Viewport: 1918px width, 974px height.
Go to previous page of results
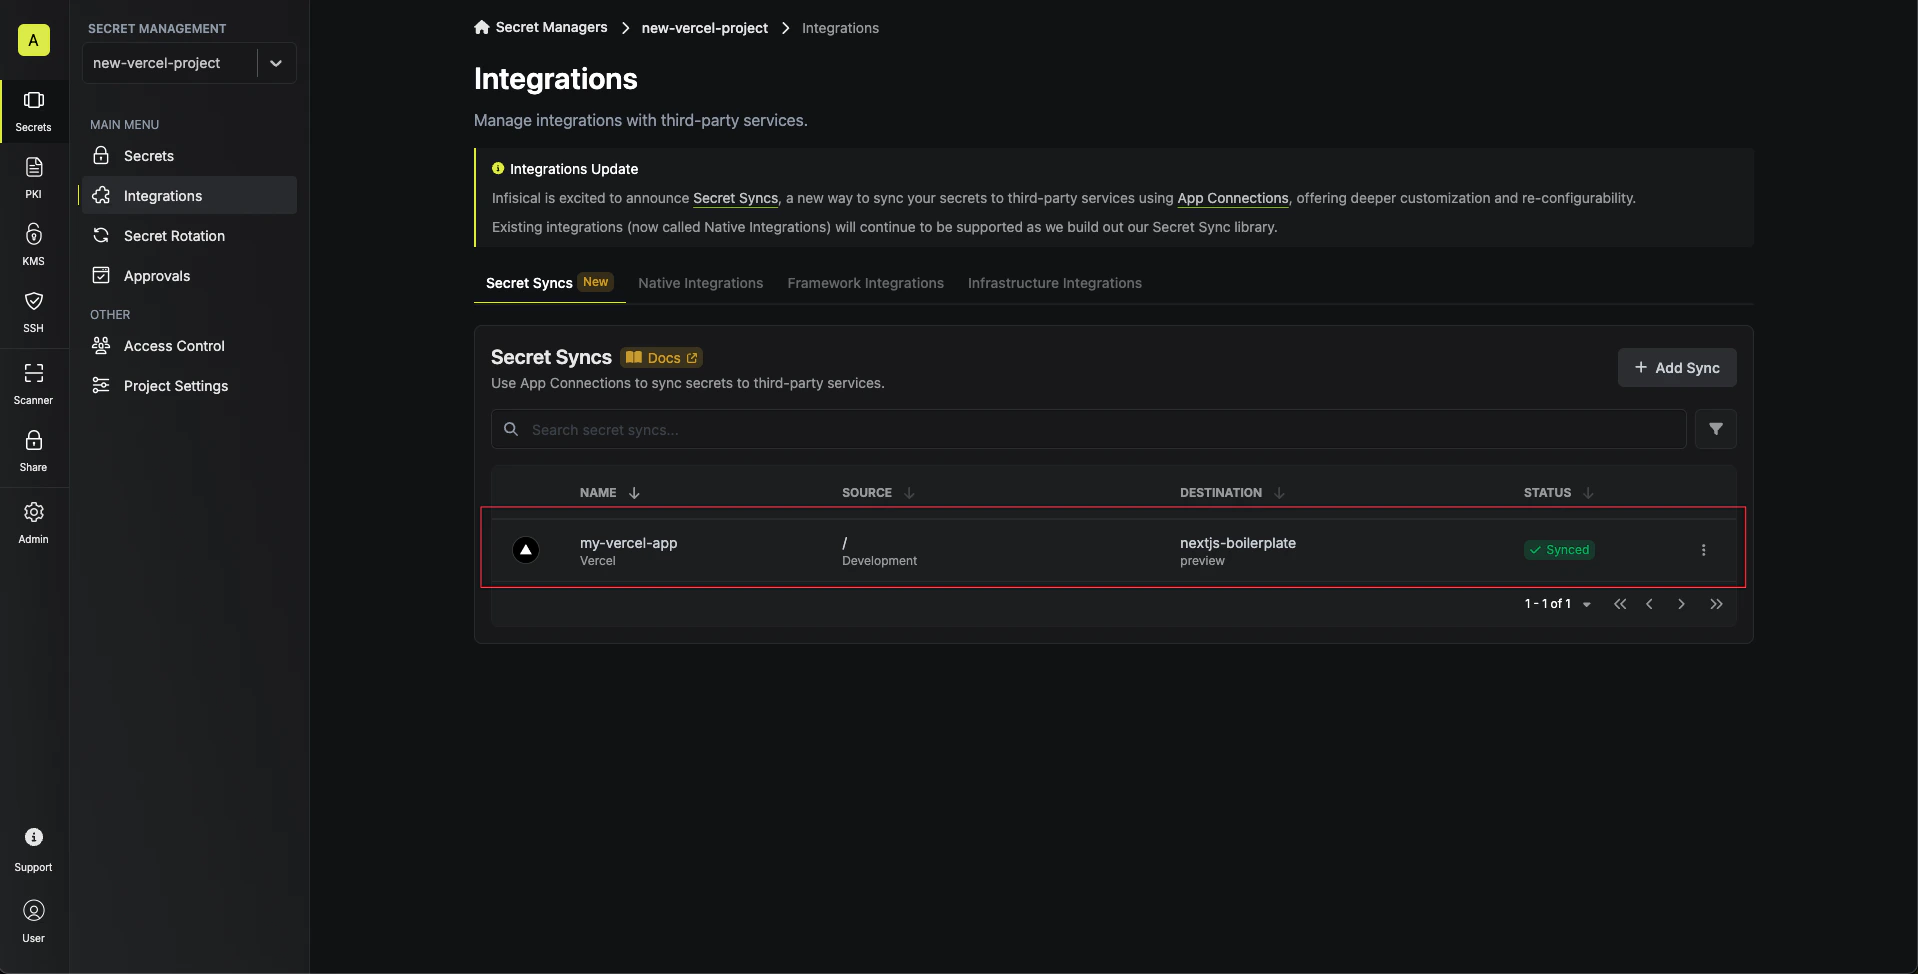pos(1649,604)
